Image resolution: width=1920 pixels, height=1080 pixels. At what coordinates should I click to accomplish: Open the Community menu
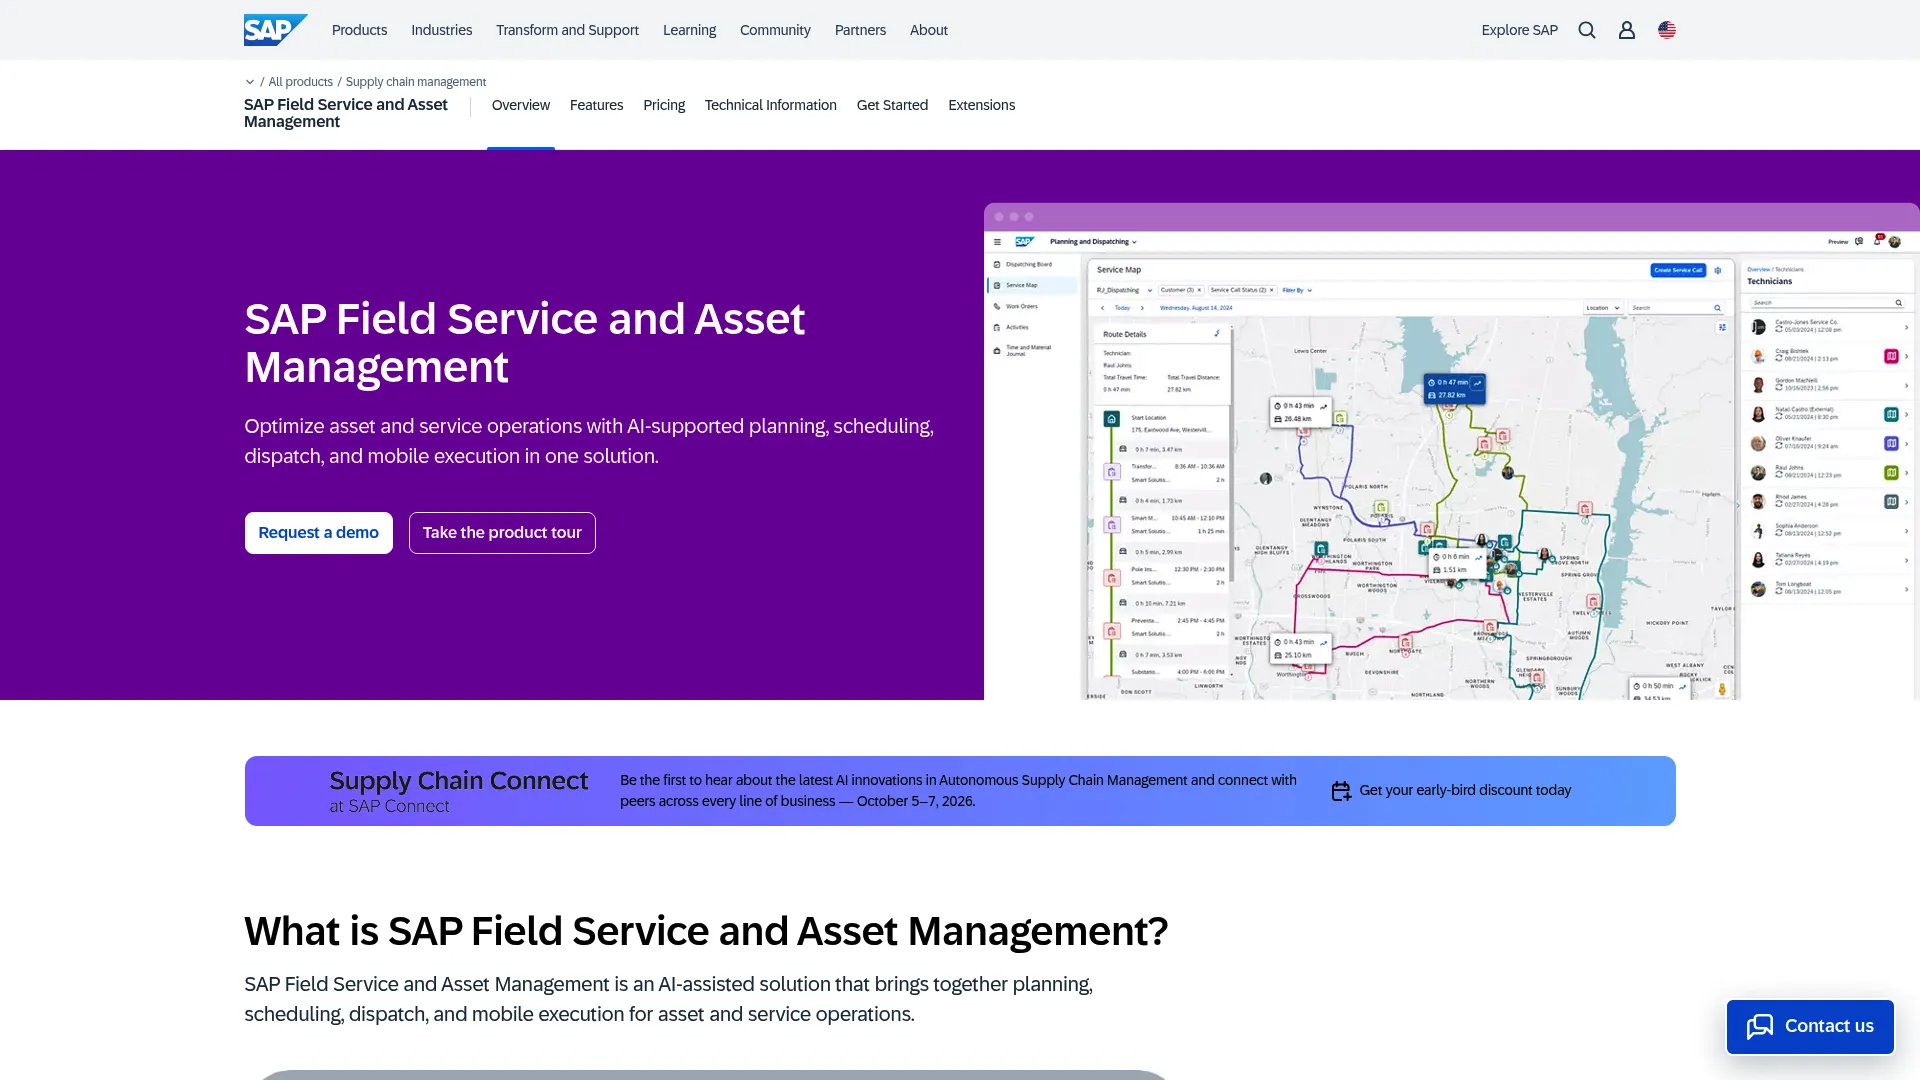pyautogui.click(x=775, y=30)
